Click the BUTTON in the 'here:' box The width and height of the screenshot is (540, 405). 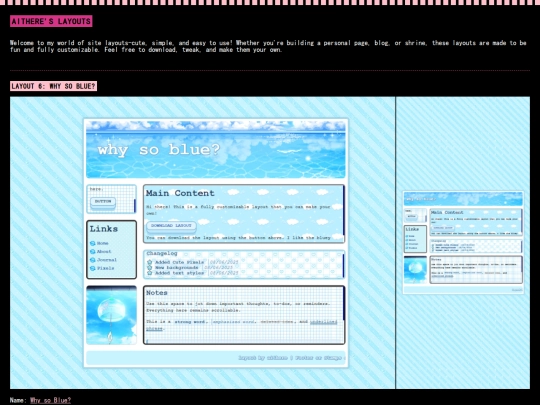103,201
